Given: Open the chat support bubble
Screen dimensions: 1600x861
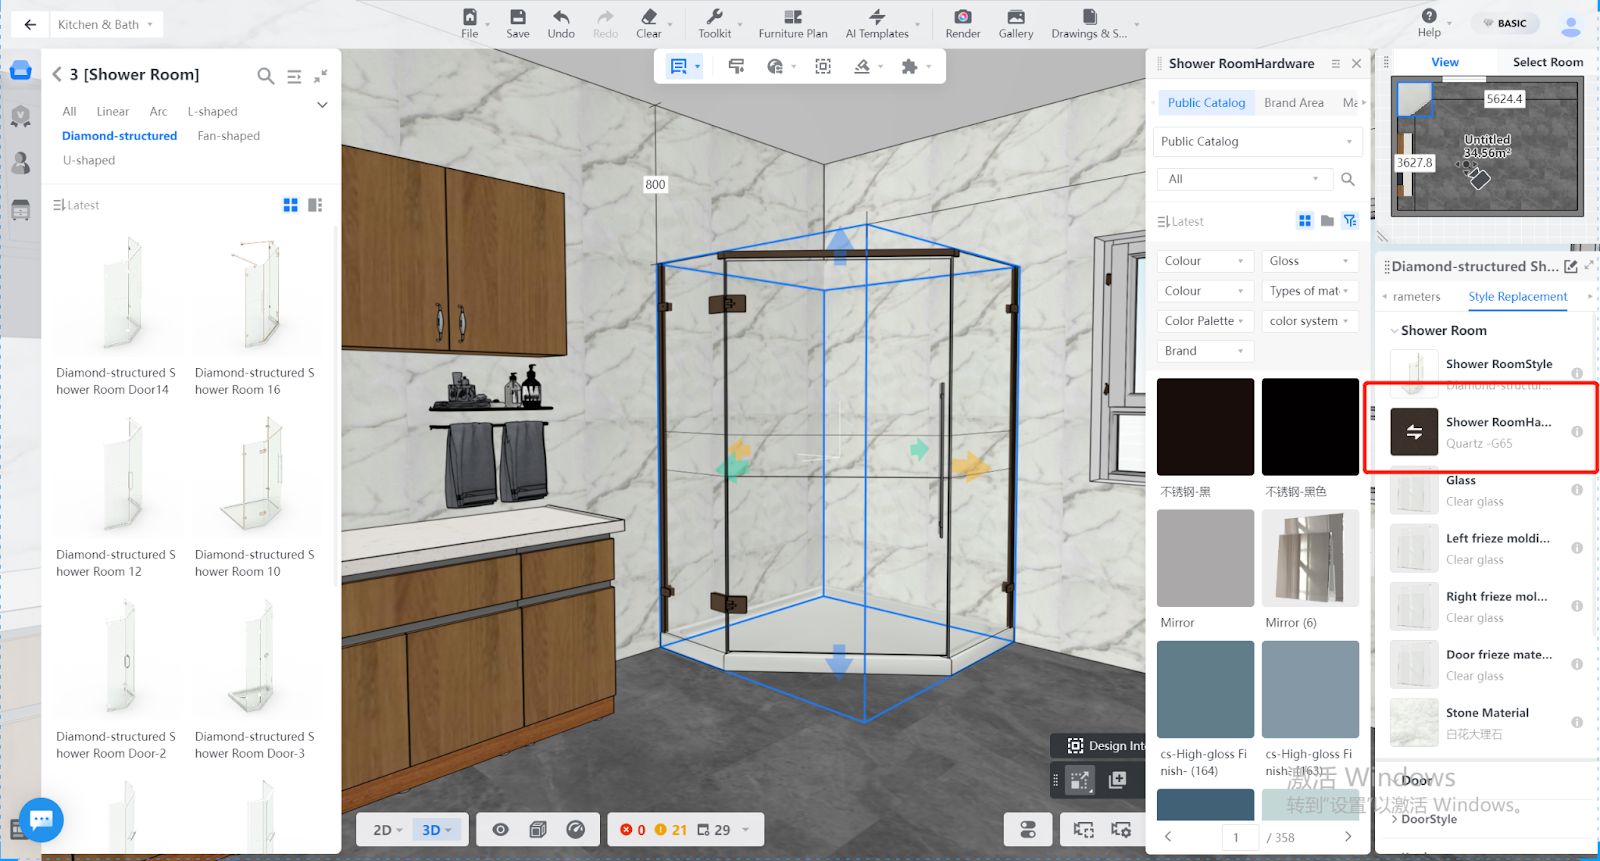Looking at the screenshot, I should pyautogui.click(x=41, y=820).
